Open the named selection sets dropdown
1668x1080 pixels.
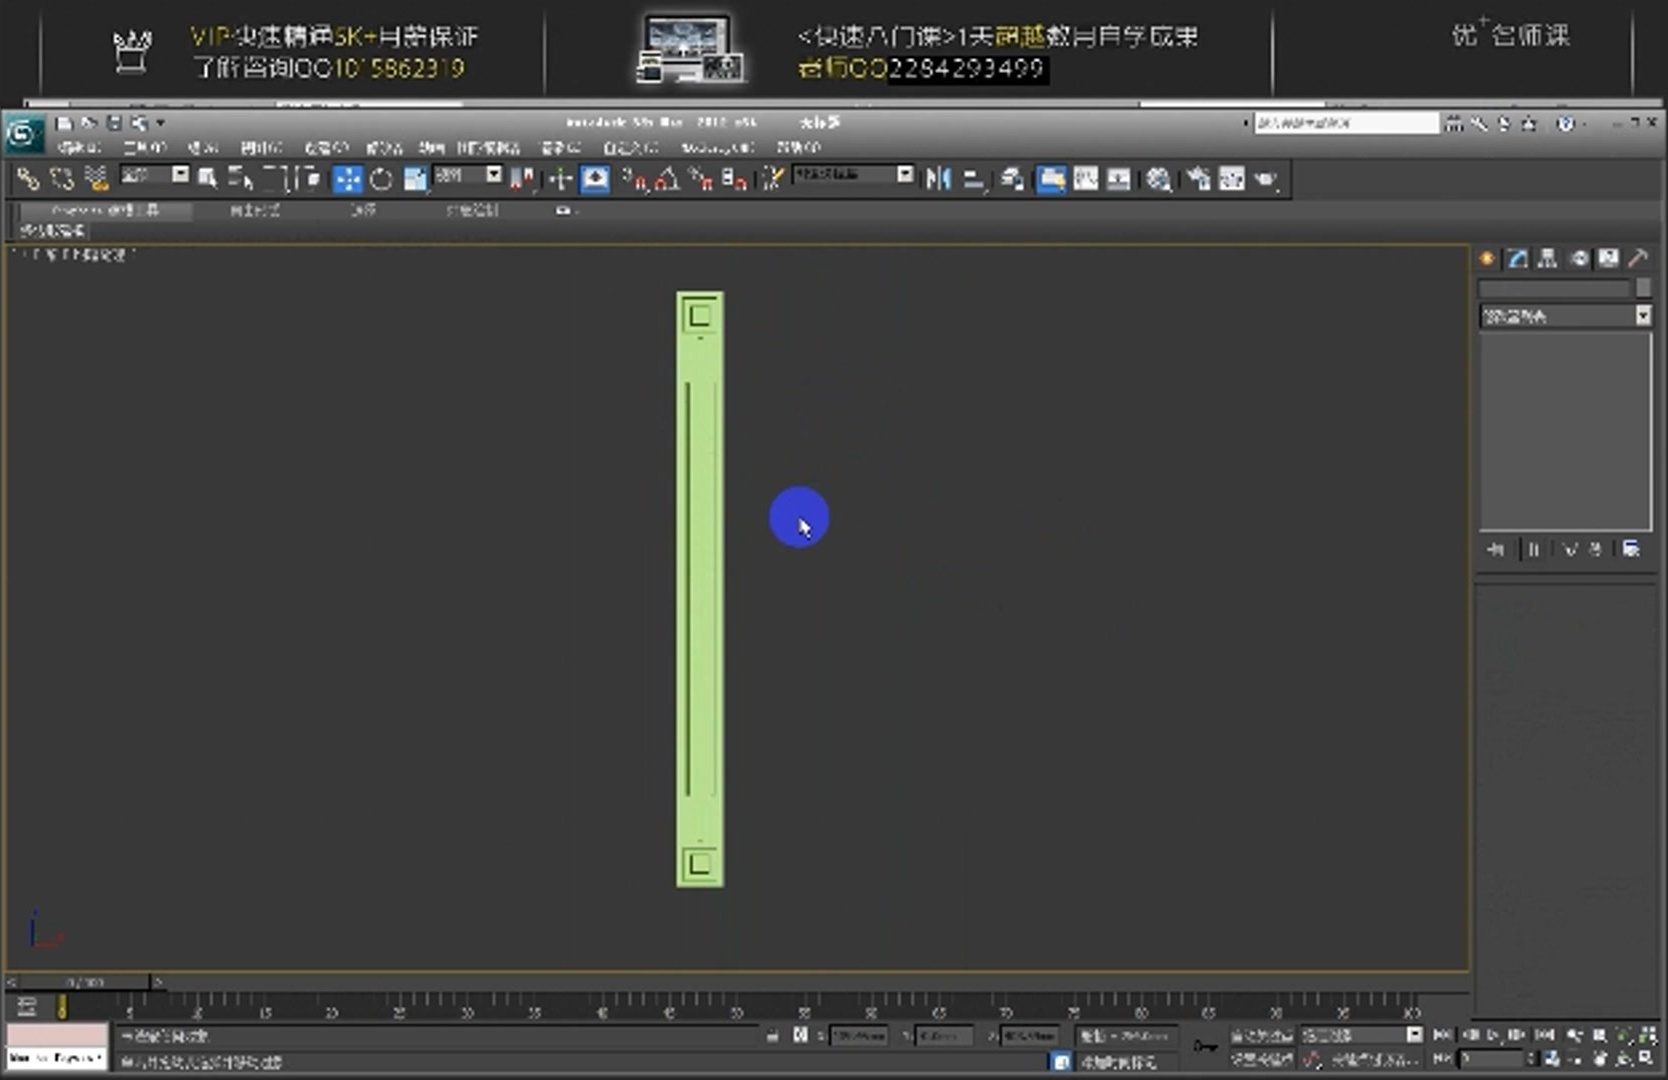[x=852, y=174]
